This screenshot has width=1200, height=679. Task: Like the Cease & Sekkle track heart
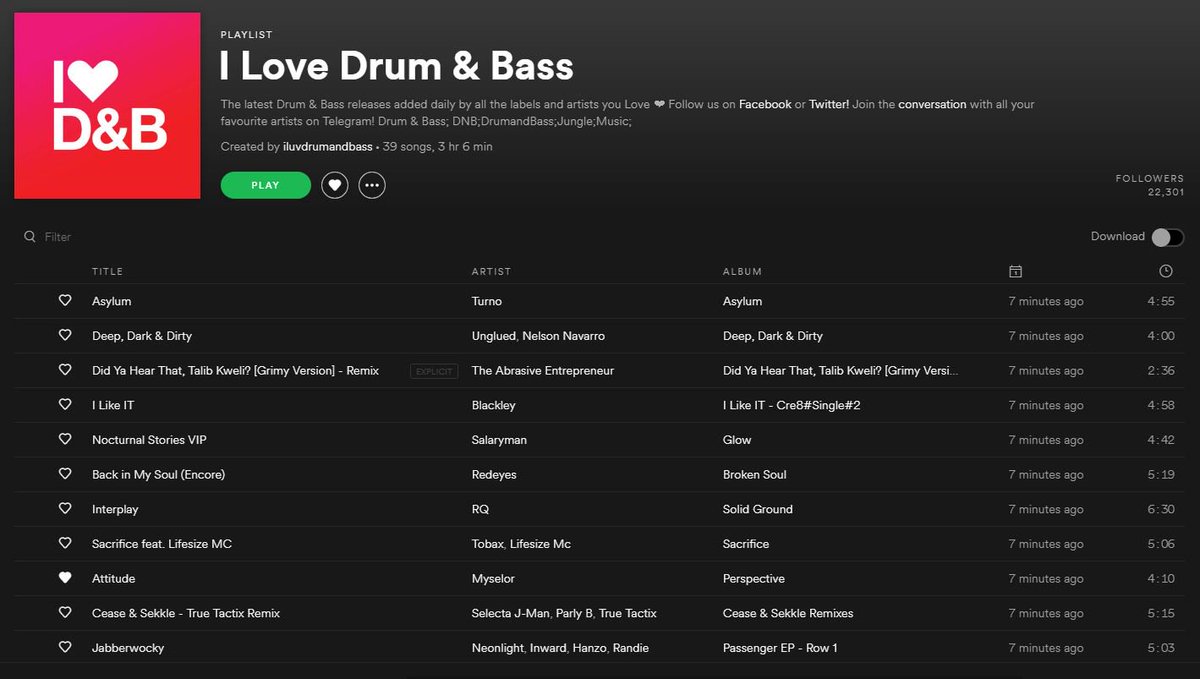(65, 613)
